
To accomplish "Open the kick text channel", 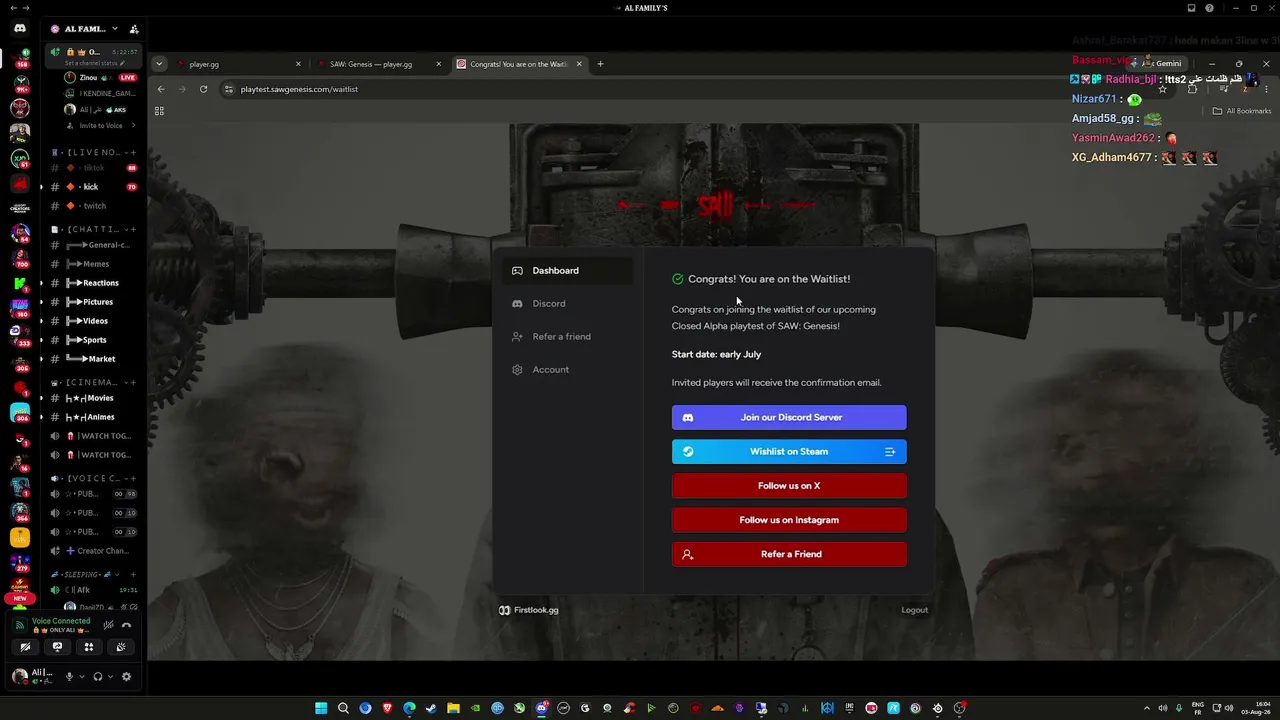I will coord(93,187).
